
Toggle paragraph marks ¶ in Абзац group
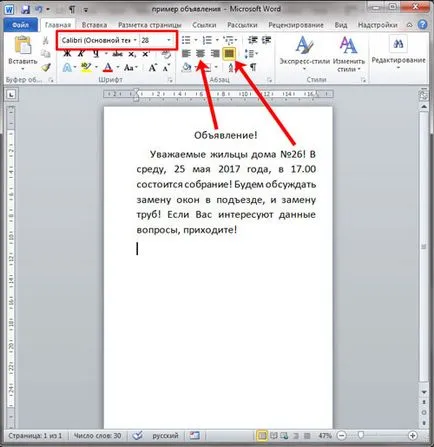point(253,68)
